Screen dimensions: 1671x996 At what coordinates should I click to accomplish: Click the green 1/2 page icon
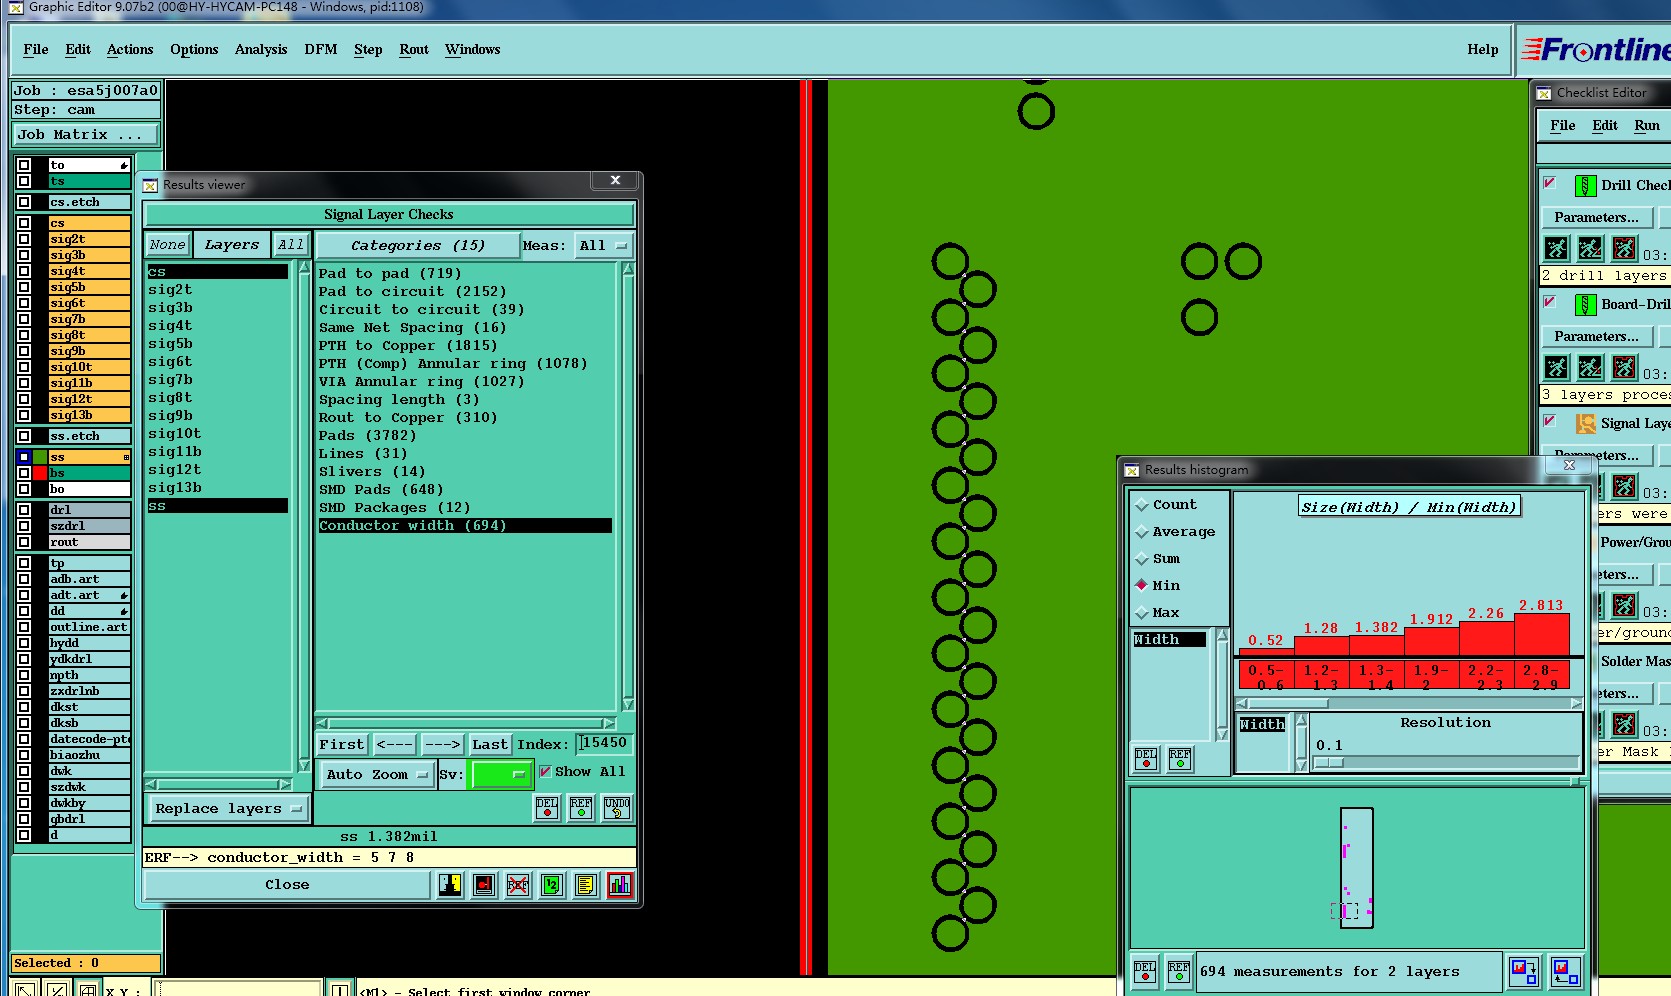pyautogui.click(x=552, y=885)
